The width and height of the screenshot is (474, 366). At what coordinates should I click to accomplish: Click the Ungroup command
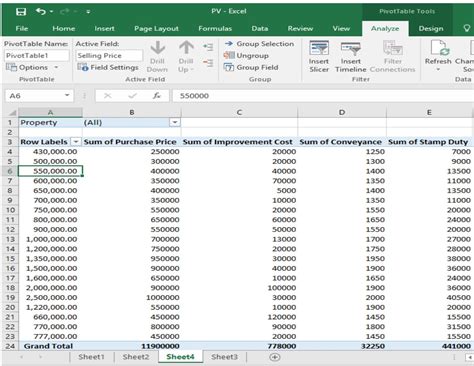coord(246,56)
